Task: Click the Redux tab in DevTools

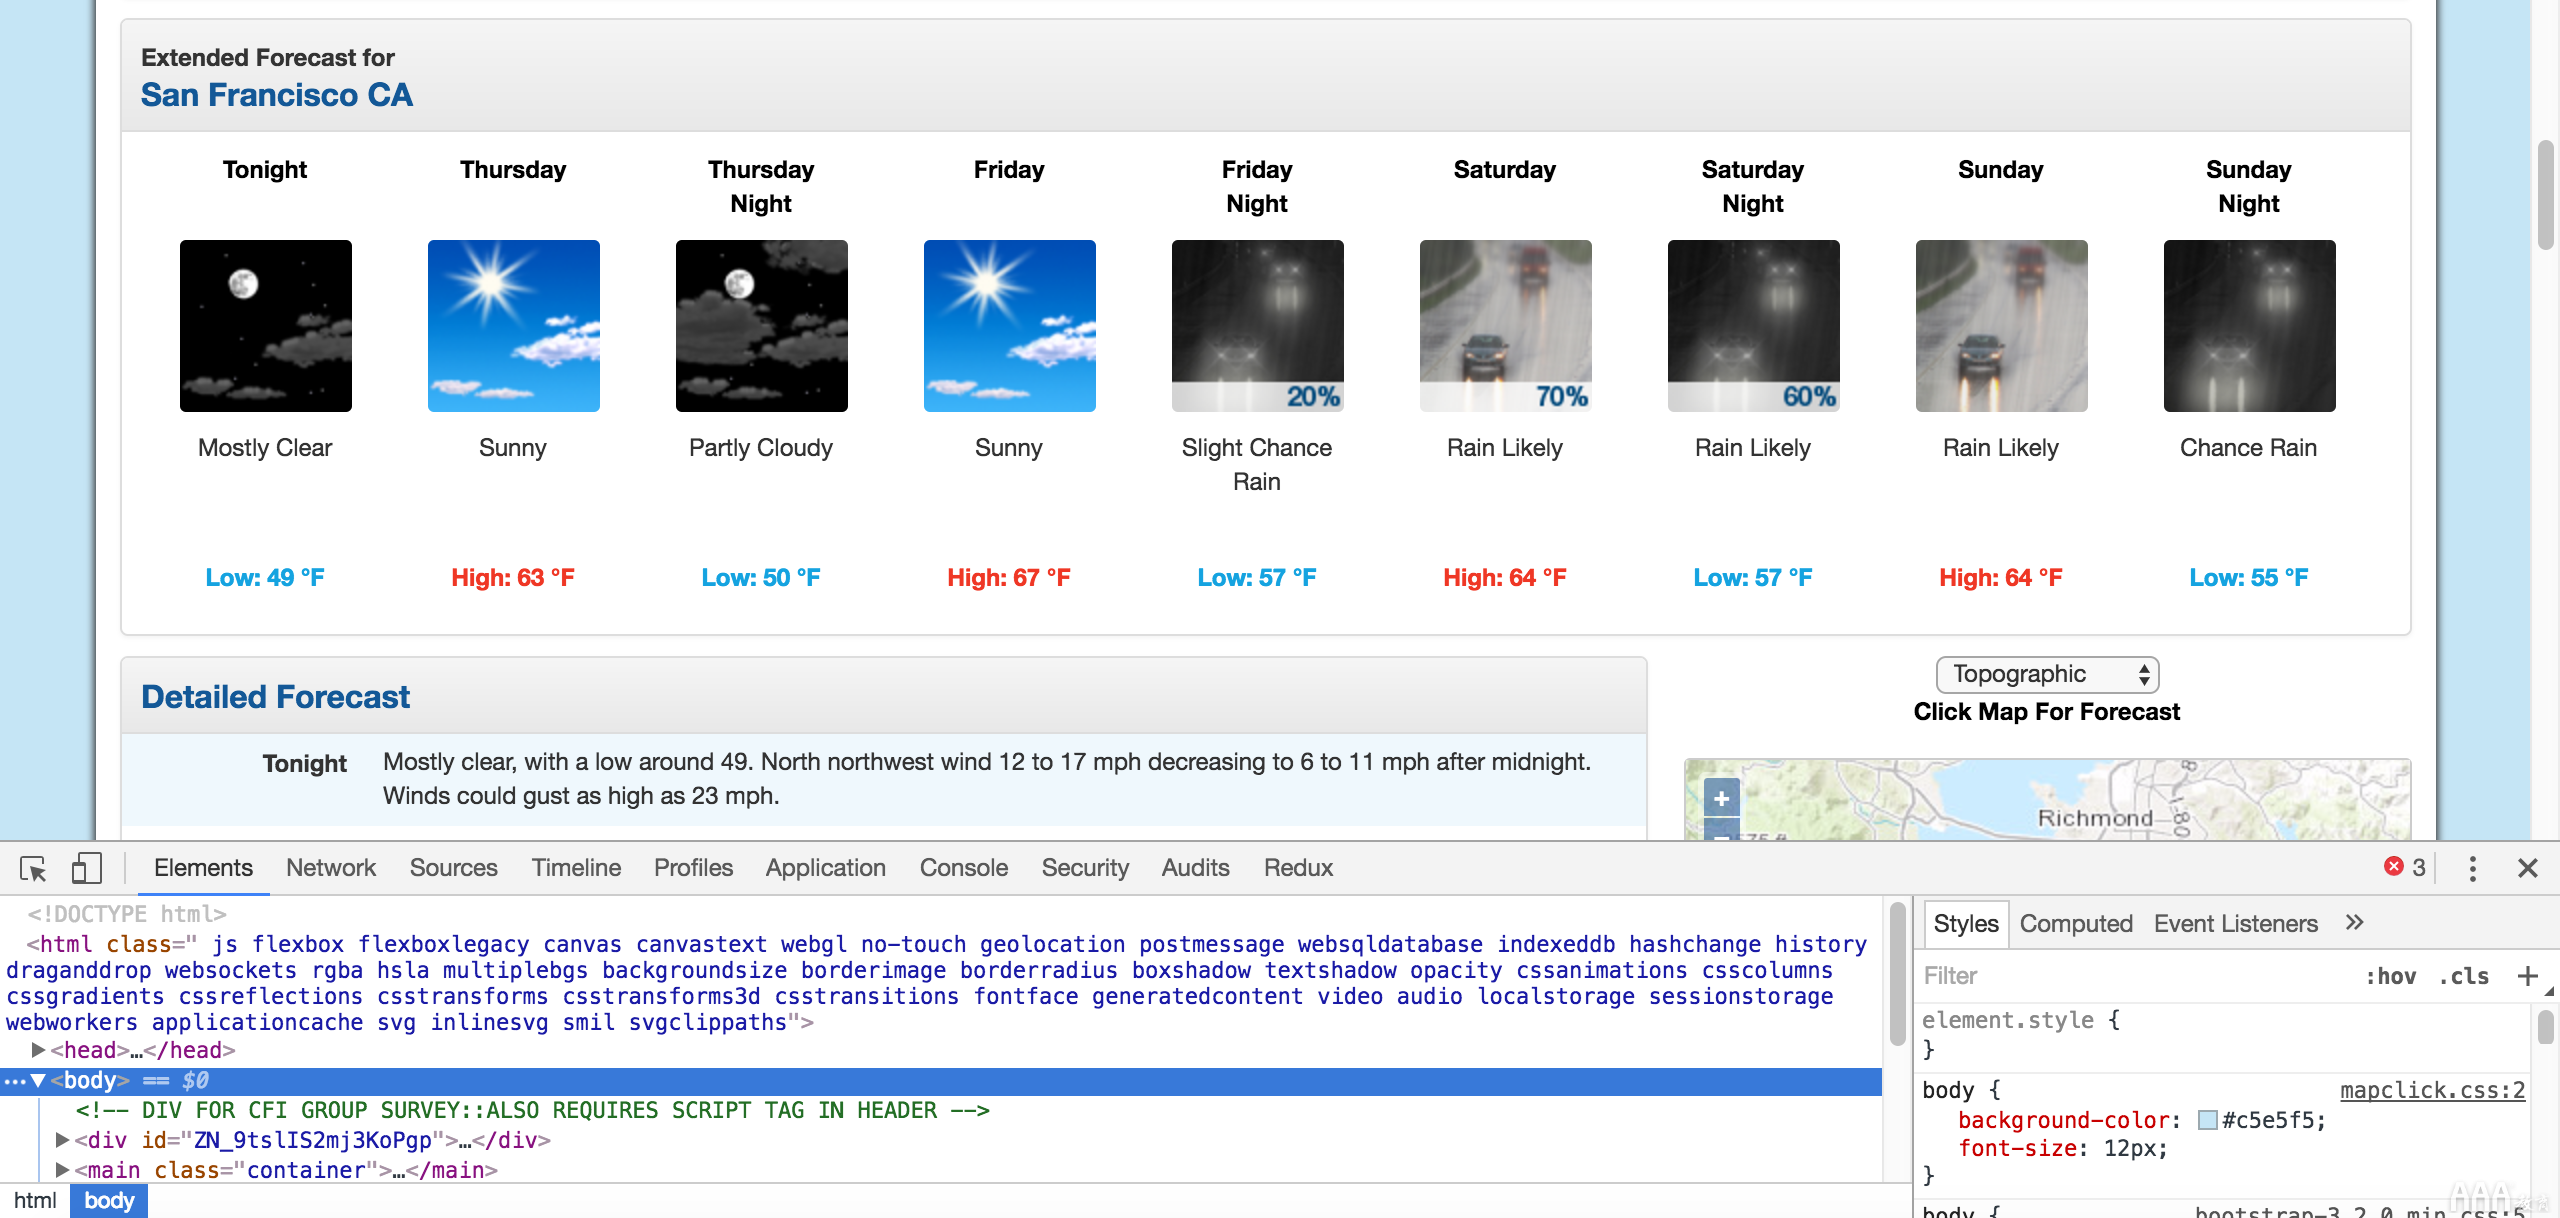Action: tap(1298, 867)
